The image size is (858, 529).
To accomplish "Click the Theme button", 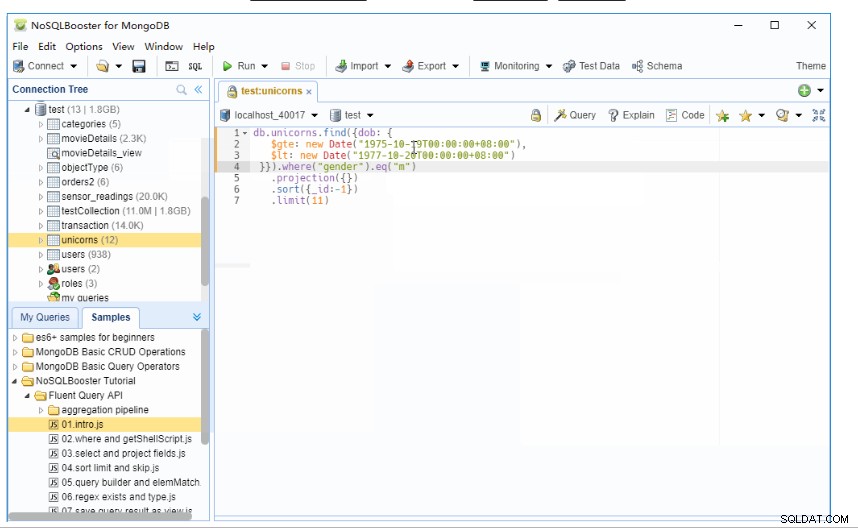I will (810, 66).
